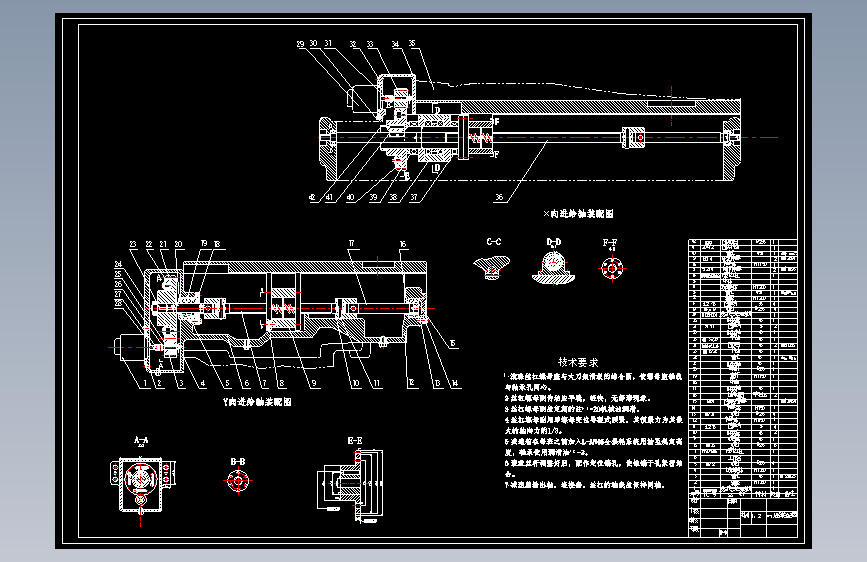Viewport: 867px width, 562px height.
Task: Click part balloon number 3
Action: point(181,383)
